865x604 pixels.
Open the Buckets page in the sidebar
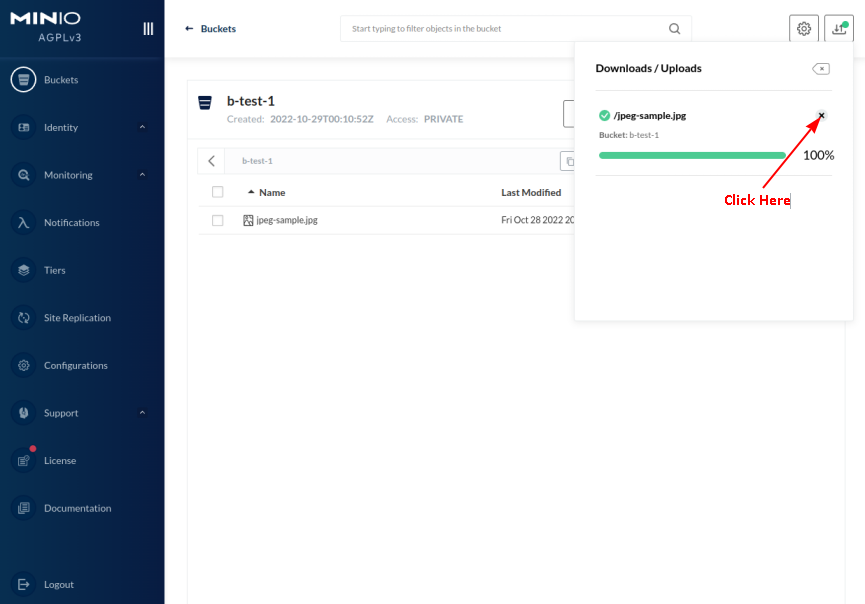click(x=60, y=80)
